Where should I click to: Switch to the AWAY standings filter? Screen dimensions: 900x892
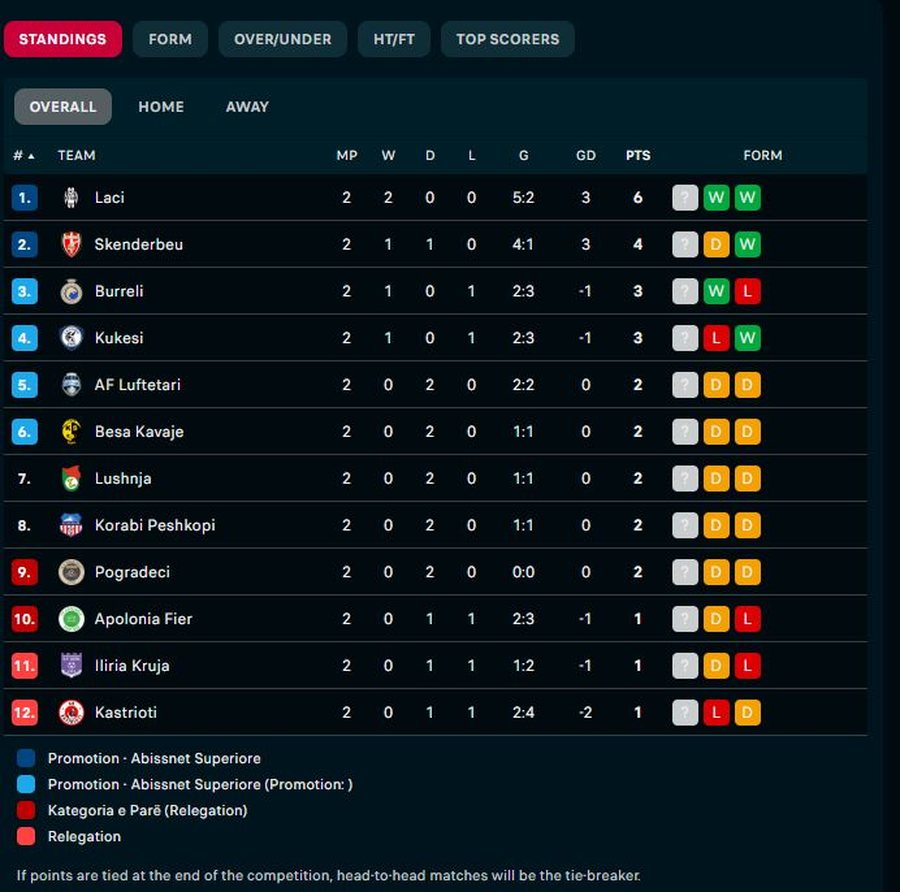247,107
